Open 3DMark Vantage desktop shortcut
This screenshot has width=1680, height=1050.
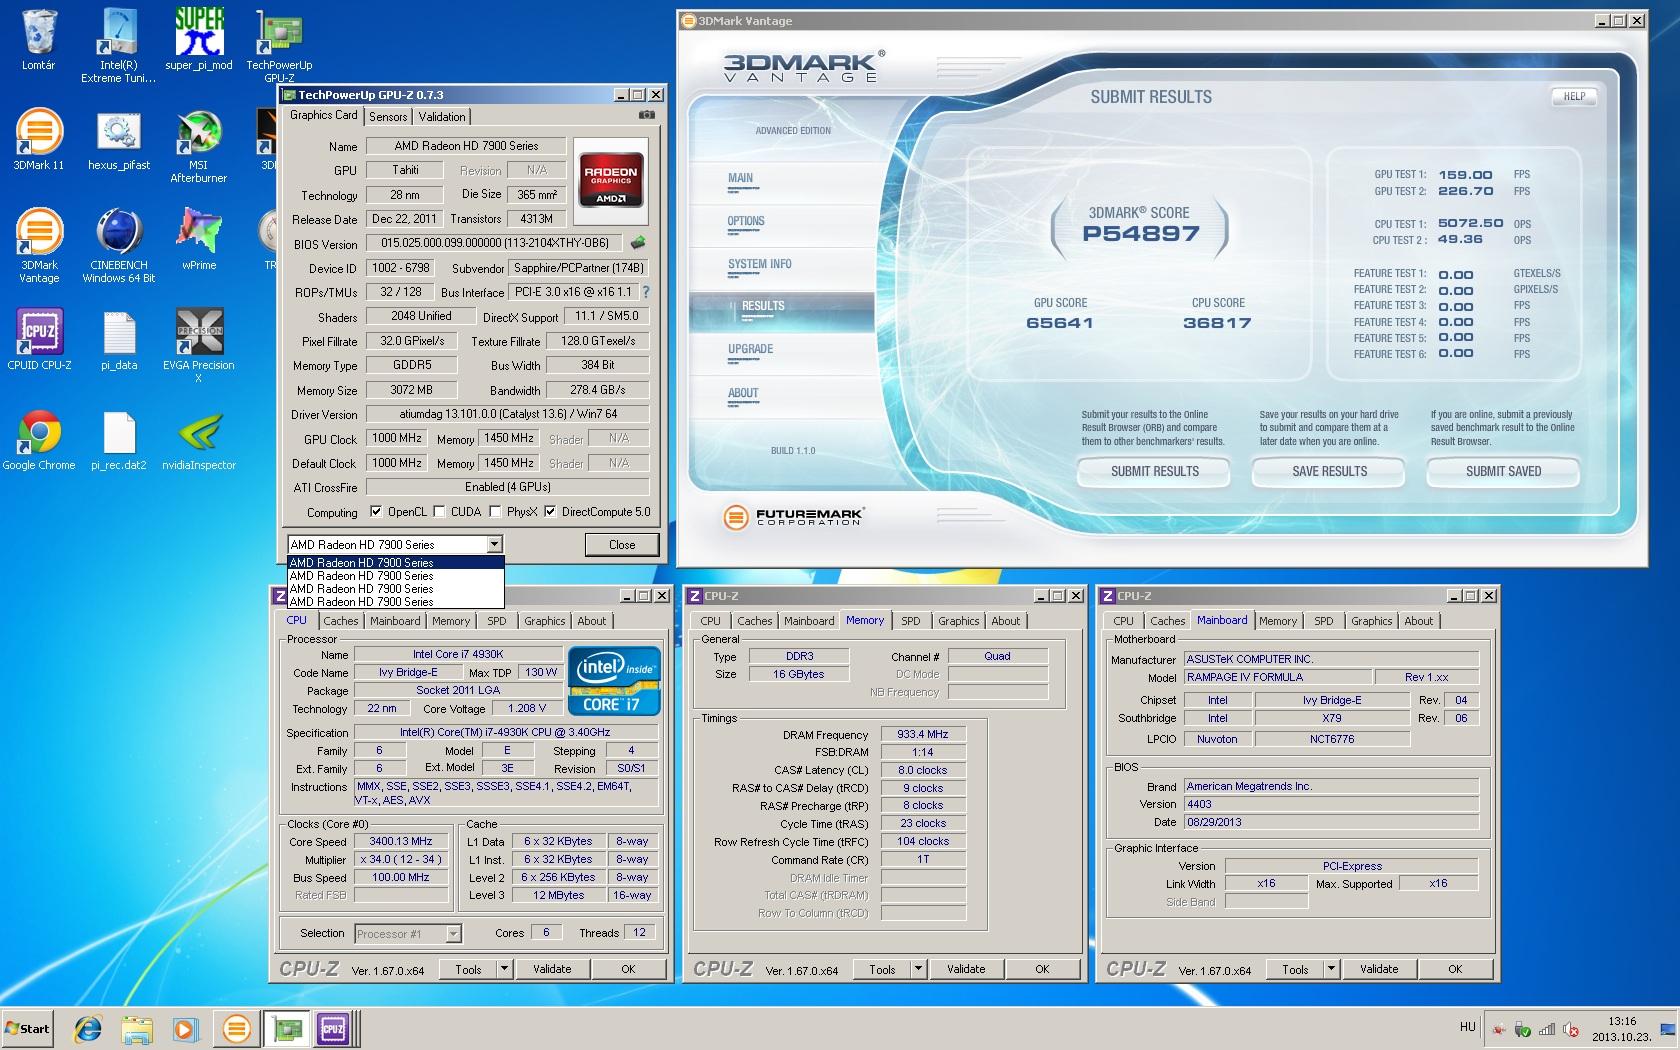point(39,246)
